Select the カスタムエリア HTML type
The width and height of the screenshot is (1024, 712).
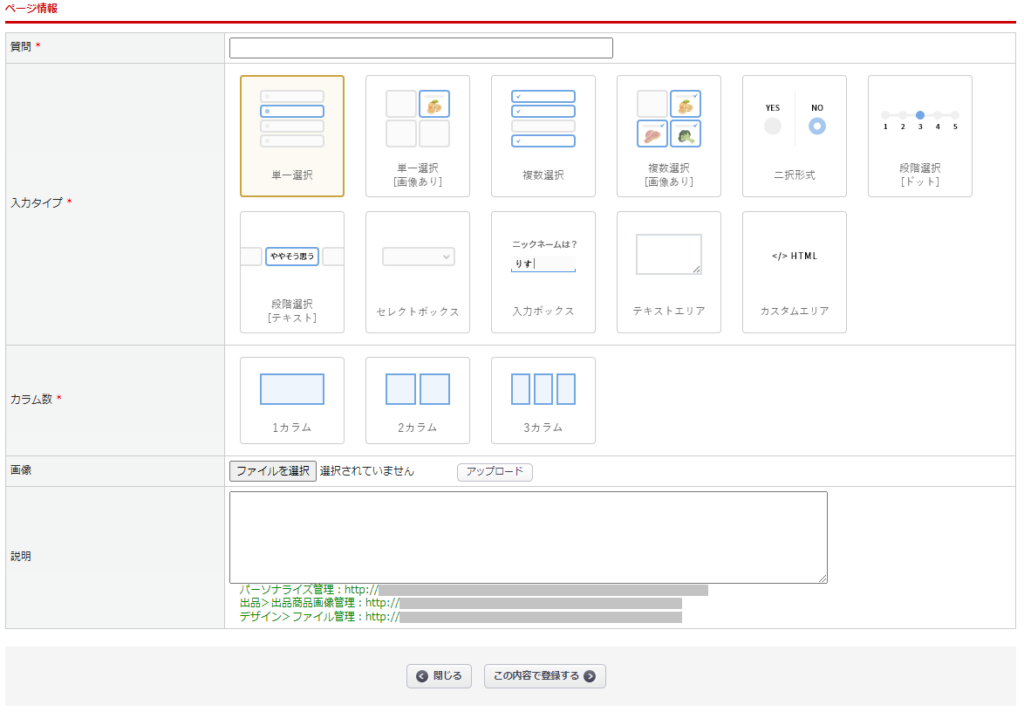pyautogui.click(x=794, y=272)
